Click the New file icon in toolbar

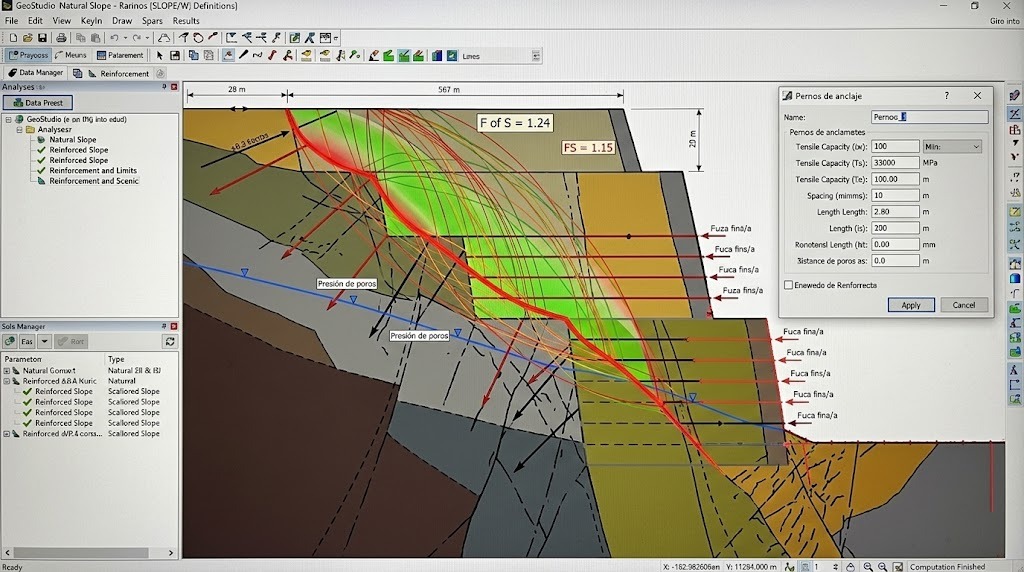(x=13, y=38)
